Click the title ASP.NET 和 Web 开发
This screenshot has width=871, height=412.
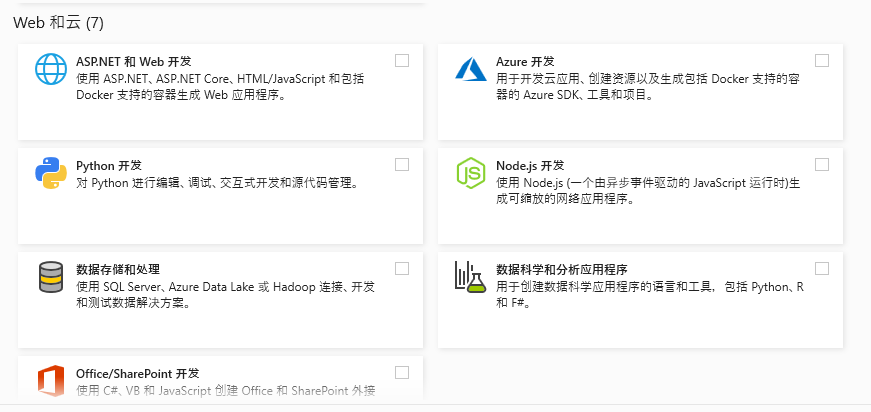point(134,62)
